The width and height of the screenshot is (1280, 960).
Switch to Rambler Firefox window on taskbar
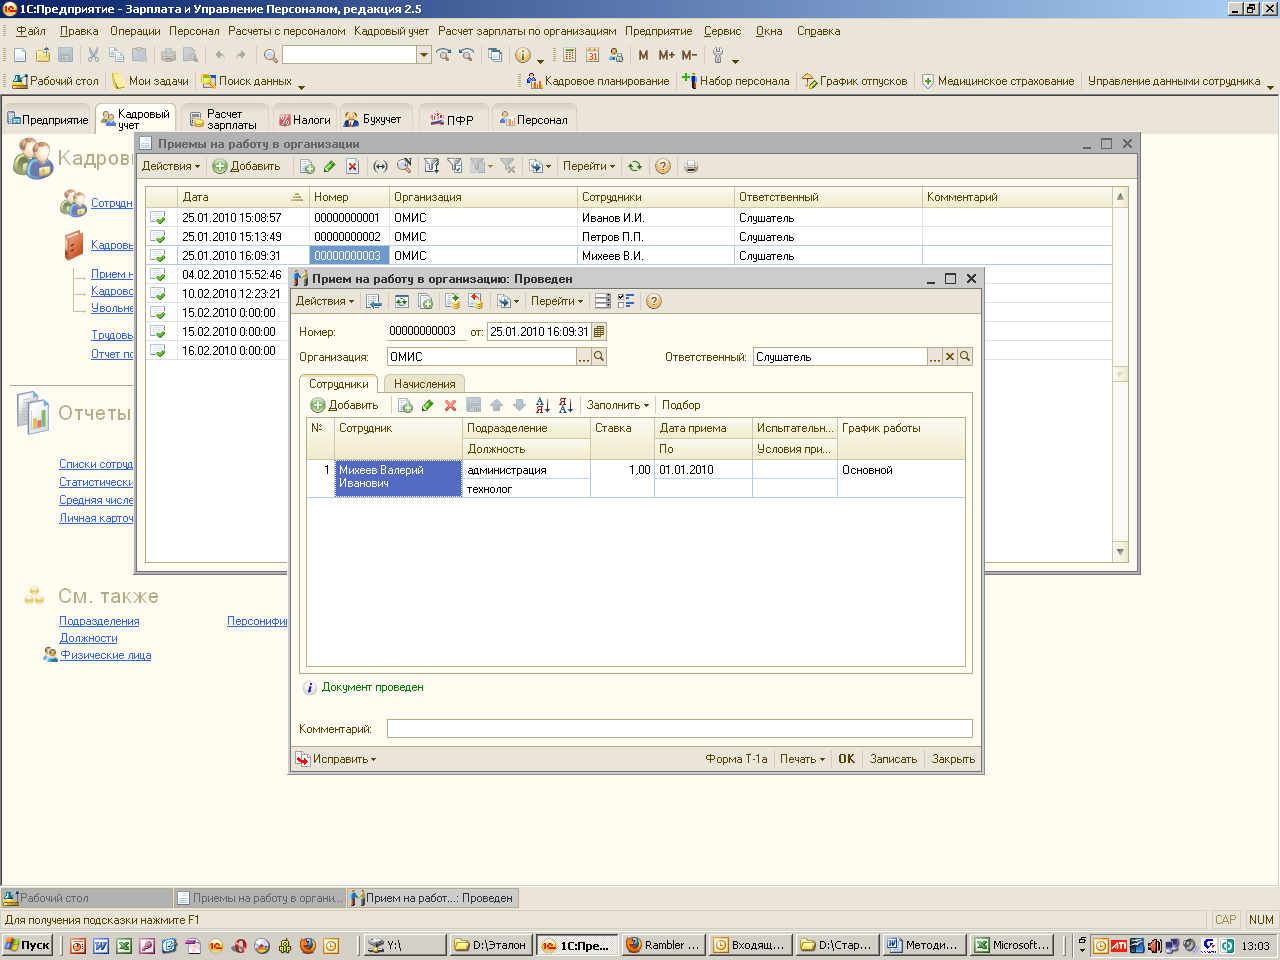coord(663,945)
